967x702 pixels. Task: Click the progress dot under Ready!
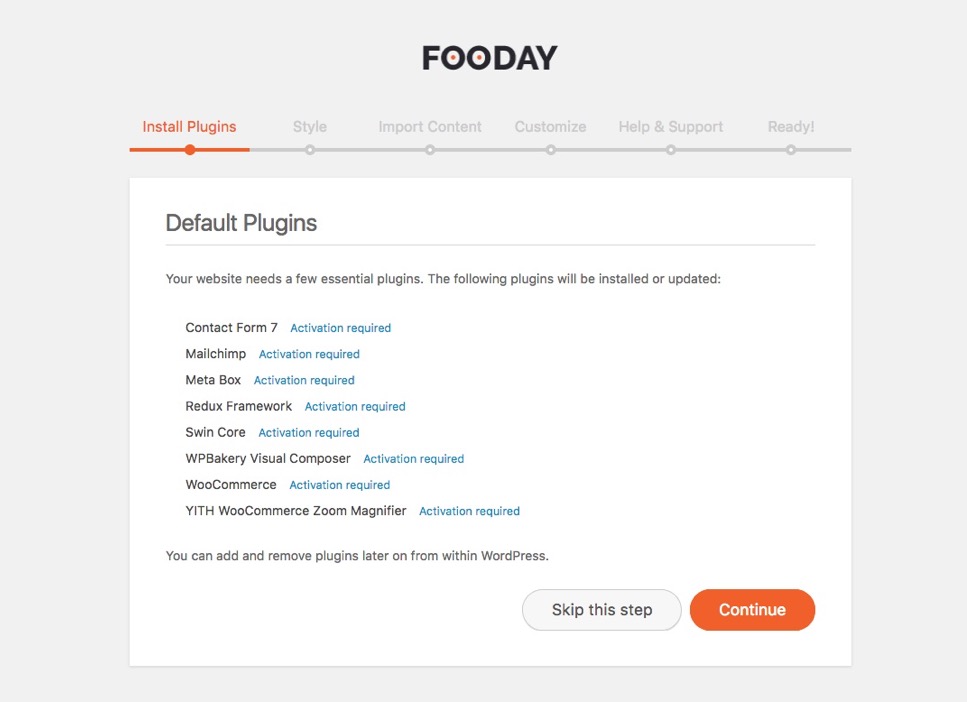[x=791, y=149]
